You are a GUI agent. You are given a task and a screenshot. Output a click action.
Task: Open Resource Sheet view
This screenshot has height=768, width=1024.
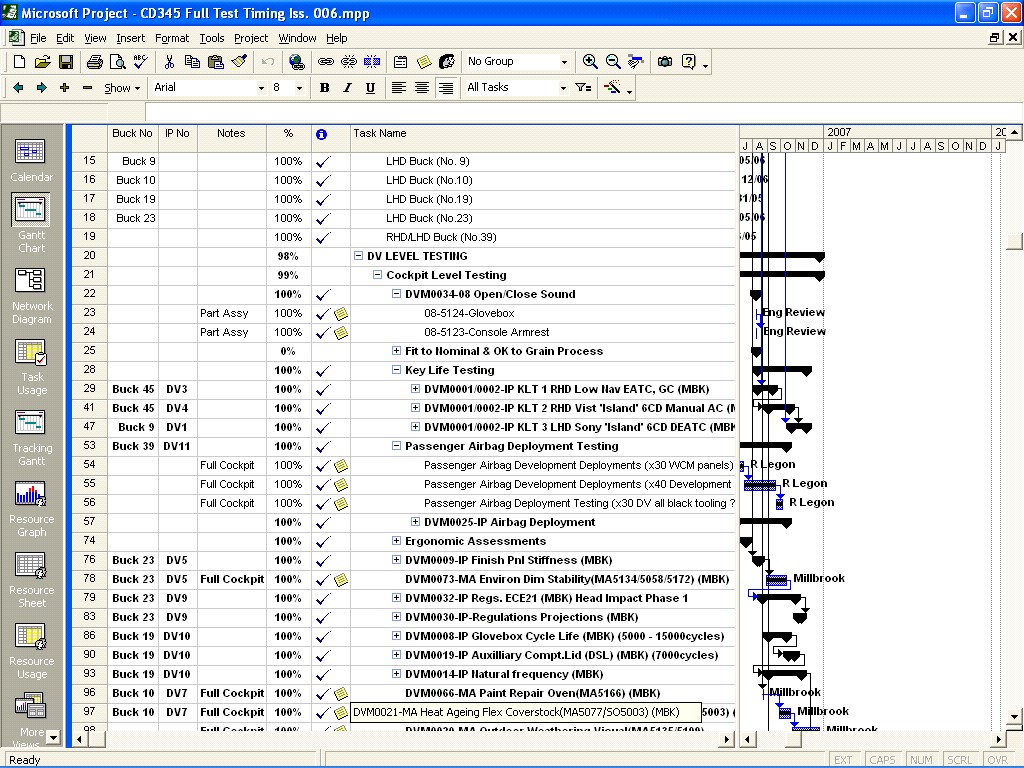point(31,580)
